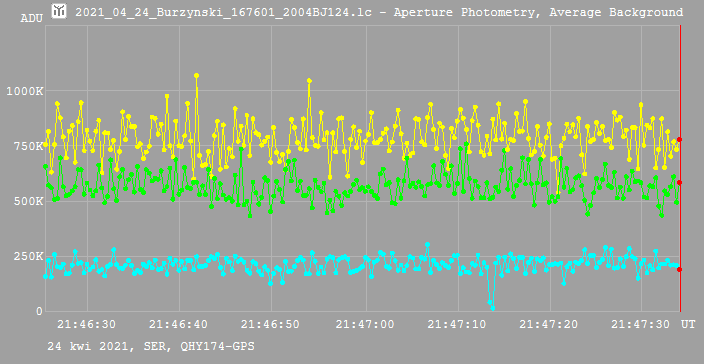The height and width of the screenshot is (364, 704).
Task: Click the cyan curve's deepest dip point
Action: pyautogui.click(x=493, y=308)
